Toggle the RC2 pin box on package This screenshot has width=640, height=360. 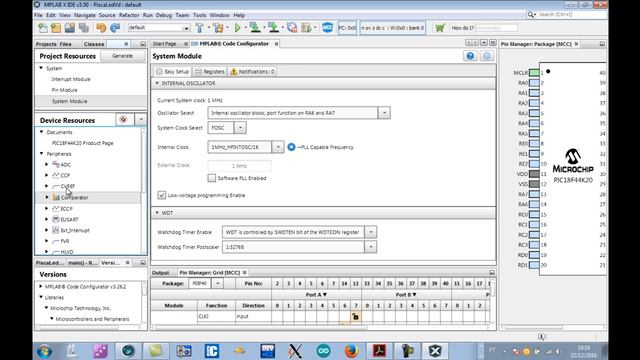[534, 235]
